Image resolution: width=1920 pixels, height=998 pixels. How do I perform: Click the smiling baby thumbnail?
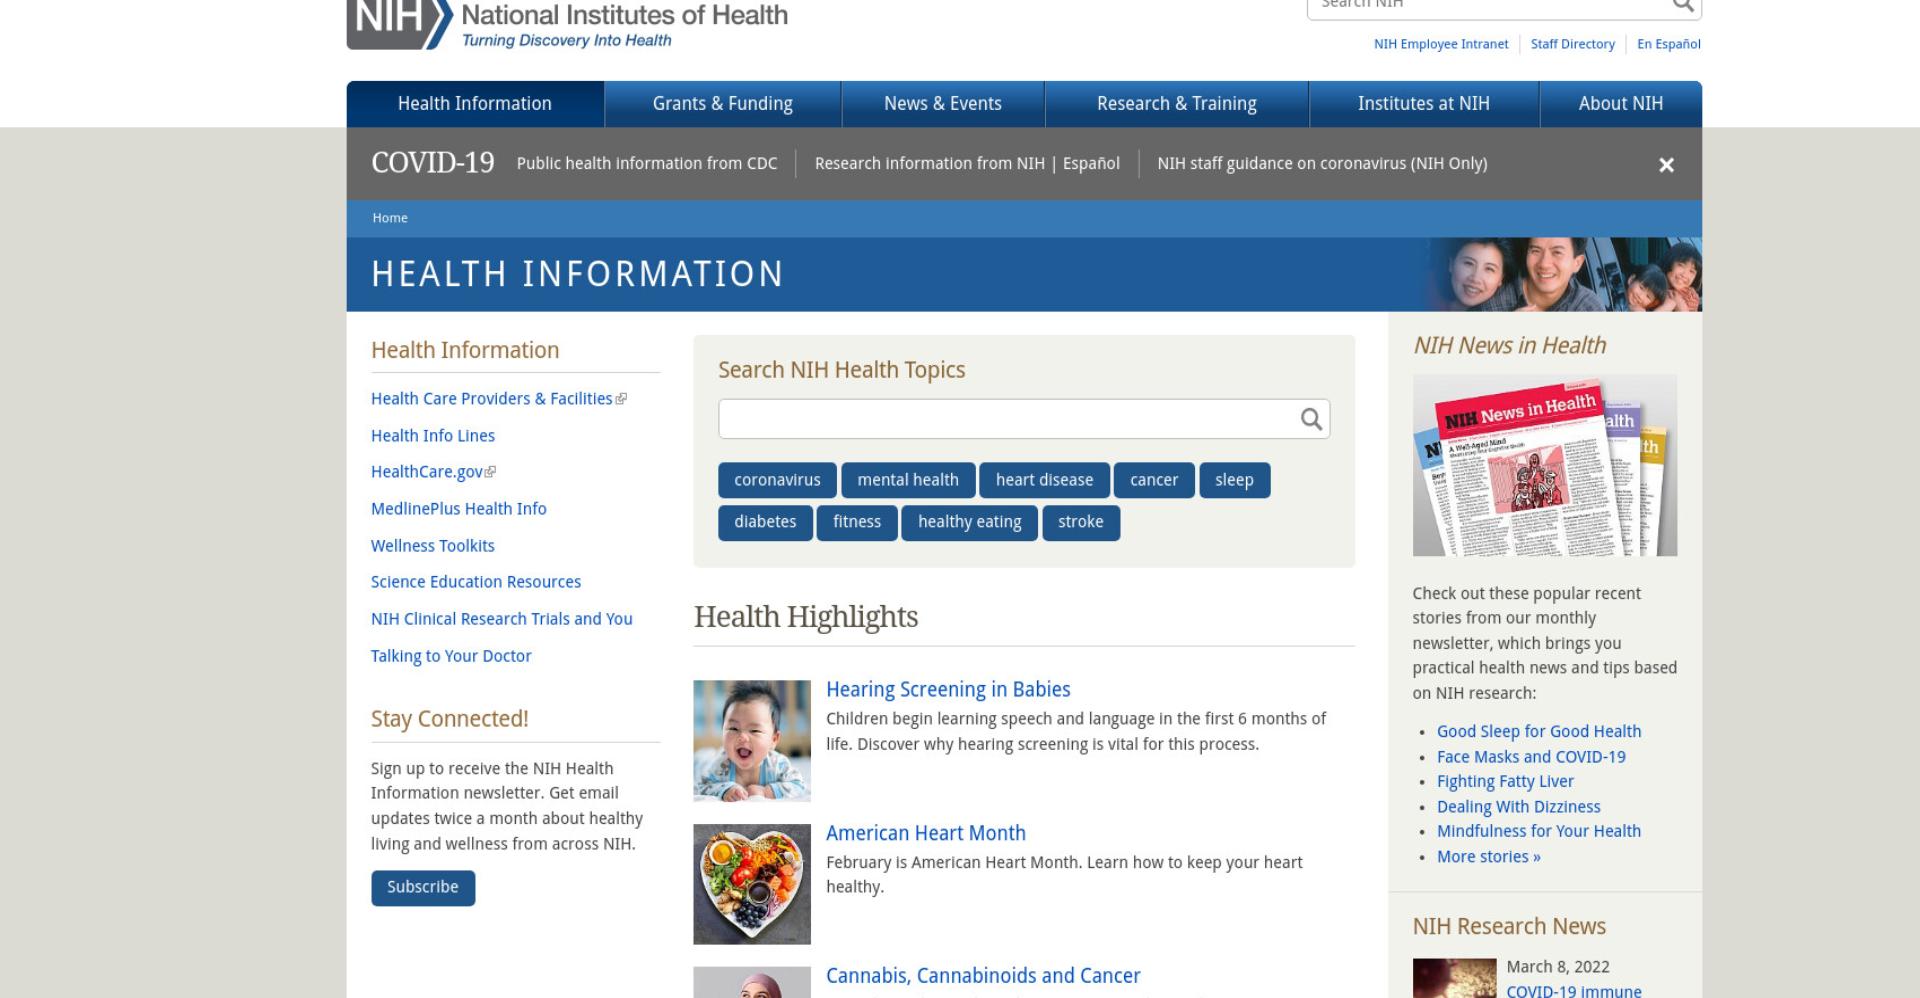click(x=752, y=741)
